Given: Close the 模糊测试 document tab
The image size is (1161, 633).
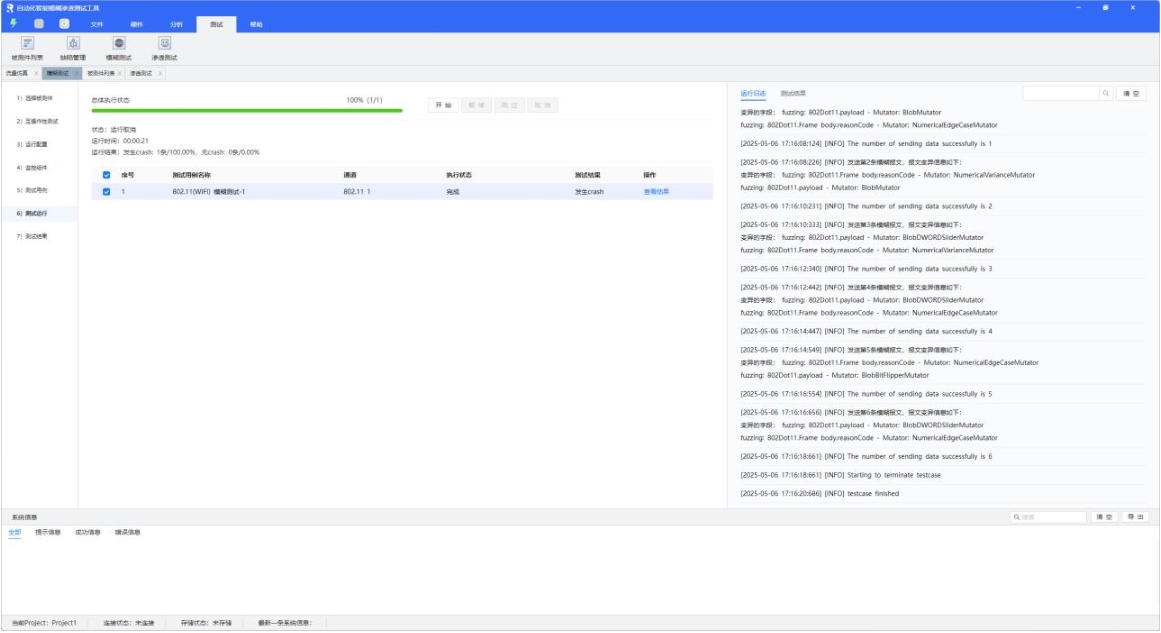Looking at the screenshot, I should coord(76,73).
